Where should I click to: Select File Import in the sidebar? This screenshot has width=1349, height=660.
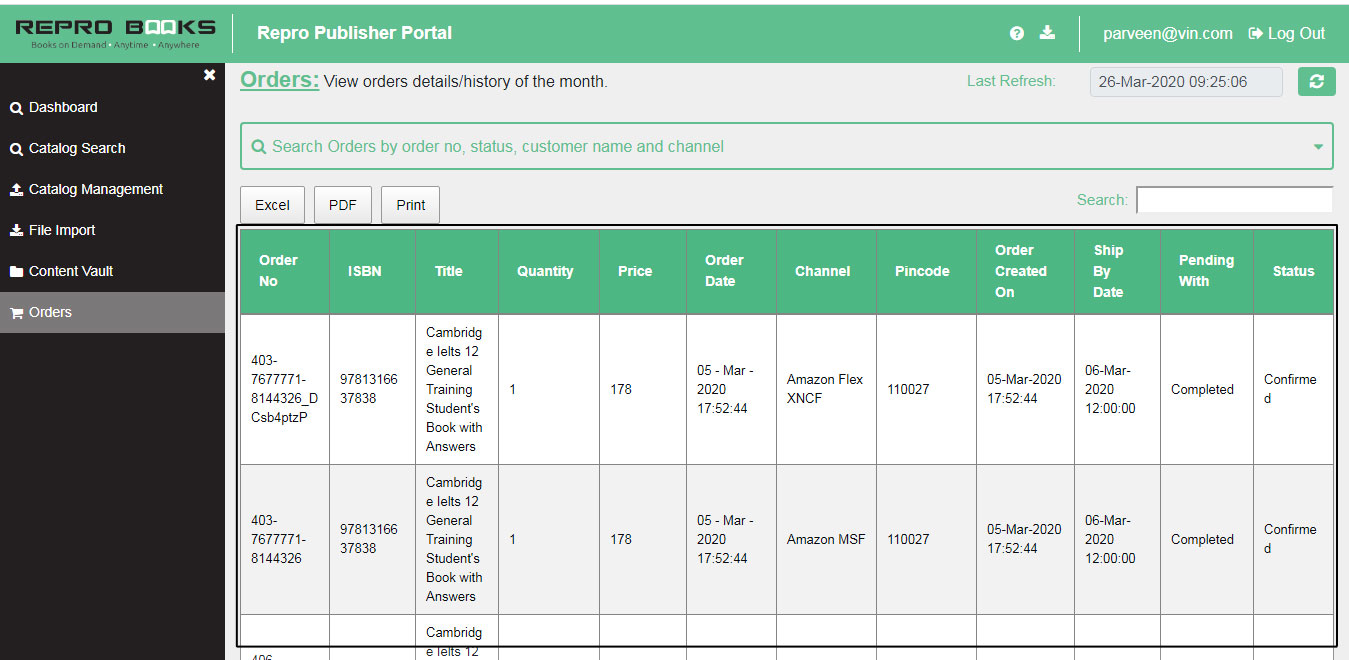60,230
